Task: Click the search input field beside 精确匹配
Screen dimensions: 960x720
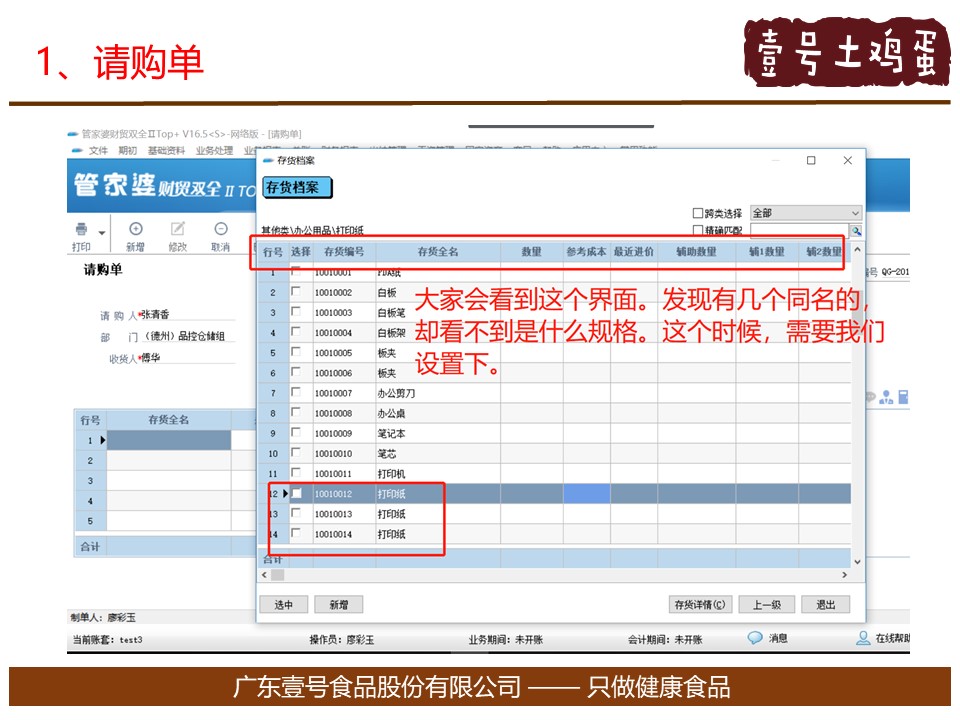Action: 799,230
